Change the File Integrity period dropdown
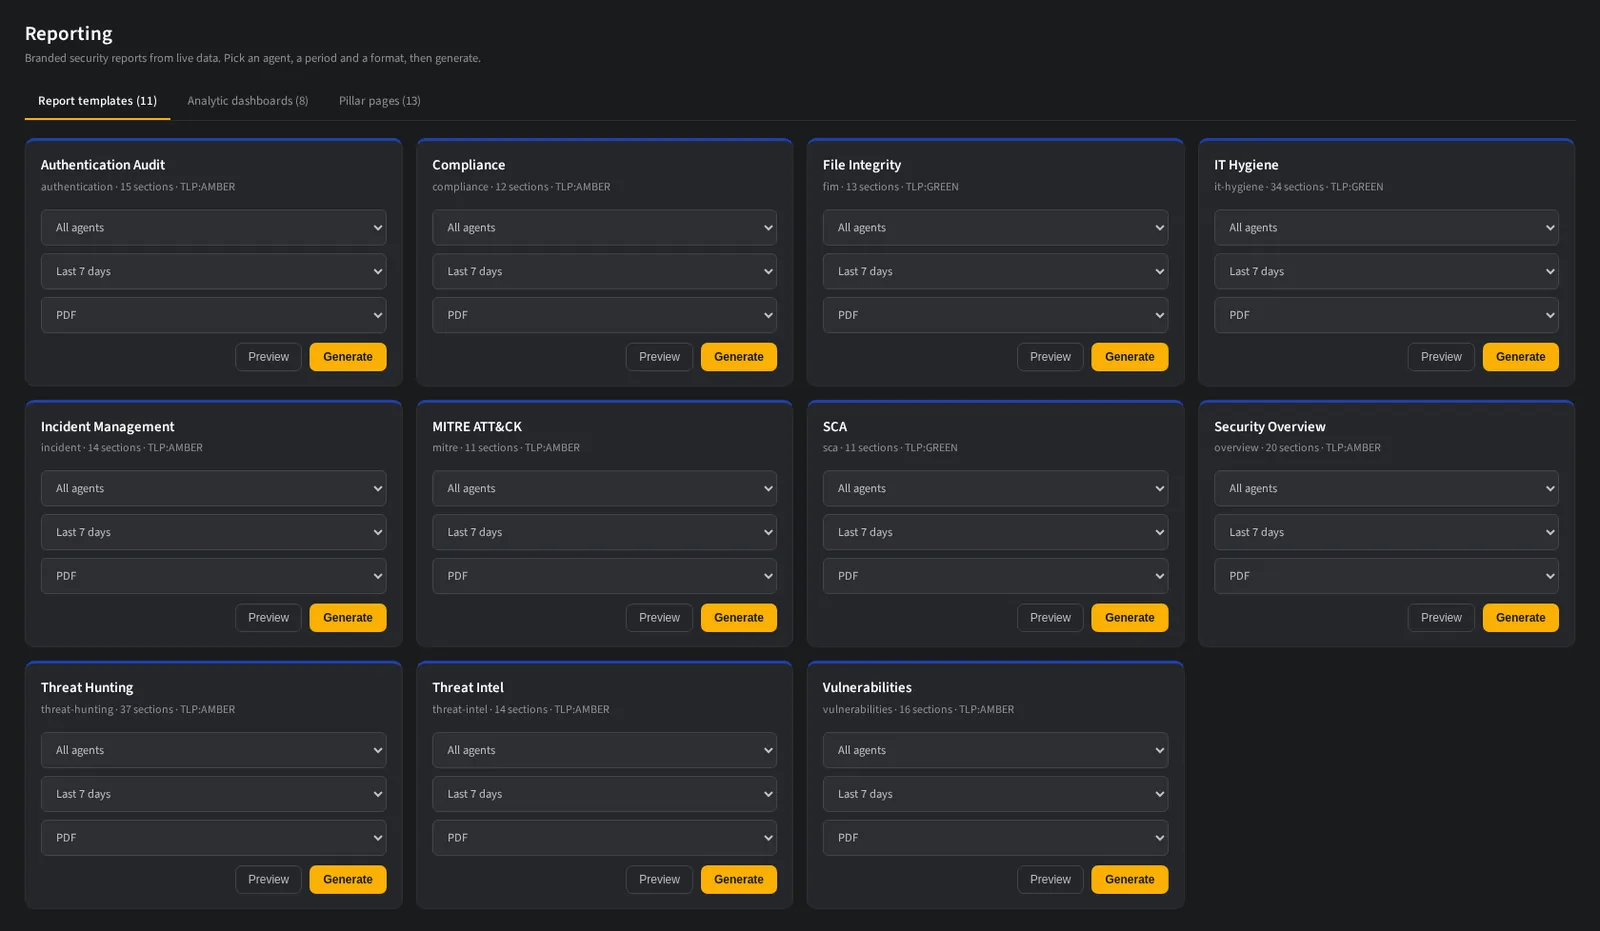 [x=996, y=272]
